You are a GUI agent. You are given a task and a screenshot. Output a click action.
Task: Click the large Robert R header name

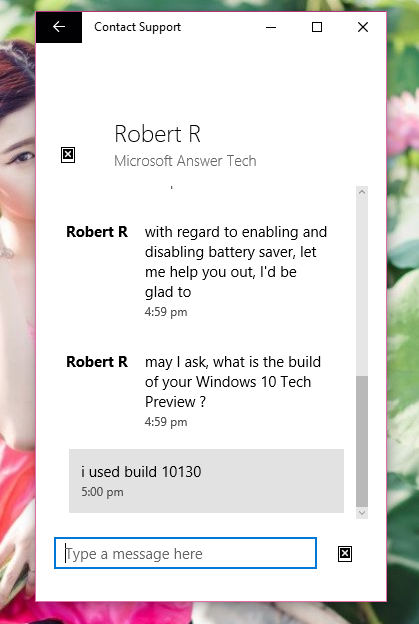click(x=158, y=134)
